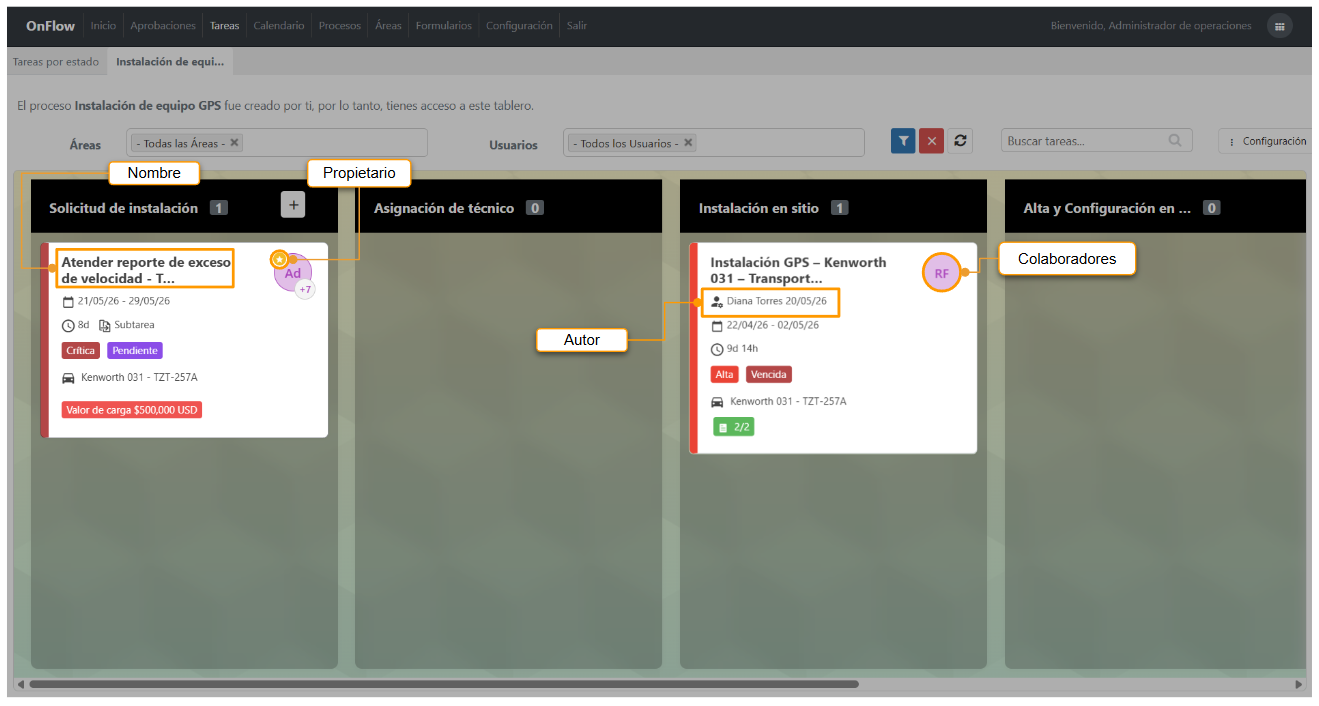
Task: Click the Ad owner avatar
Action: [x=293, y=273]
